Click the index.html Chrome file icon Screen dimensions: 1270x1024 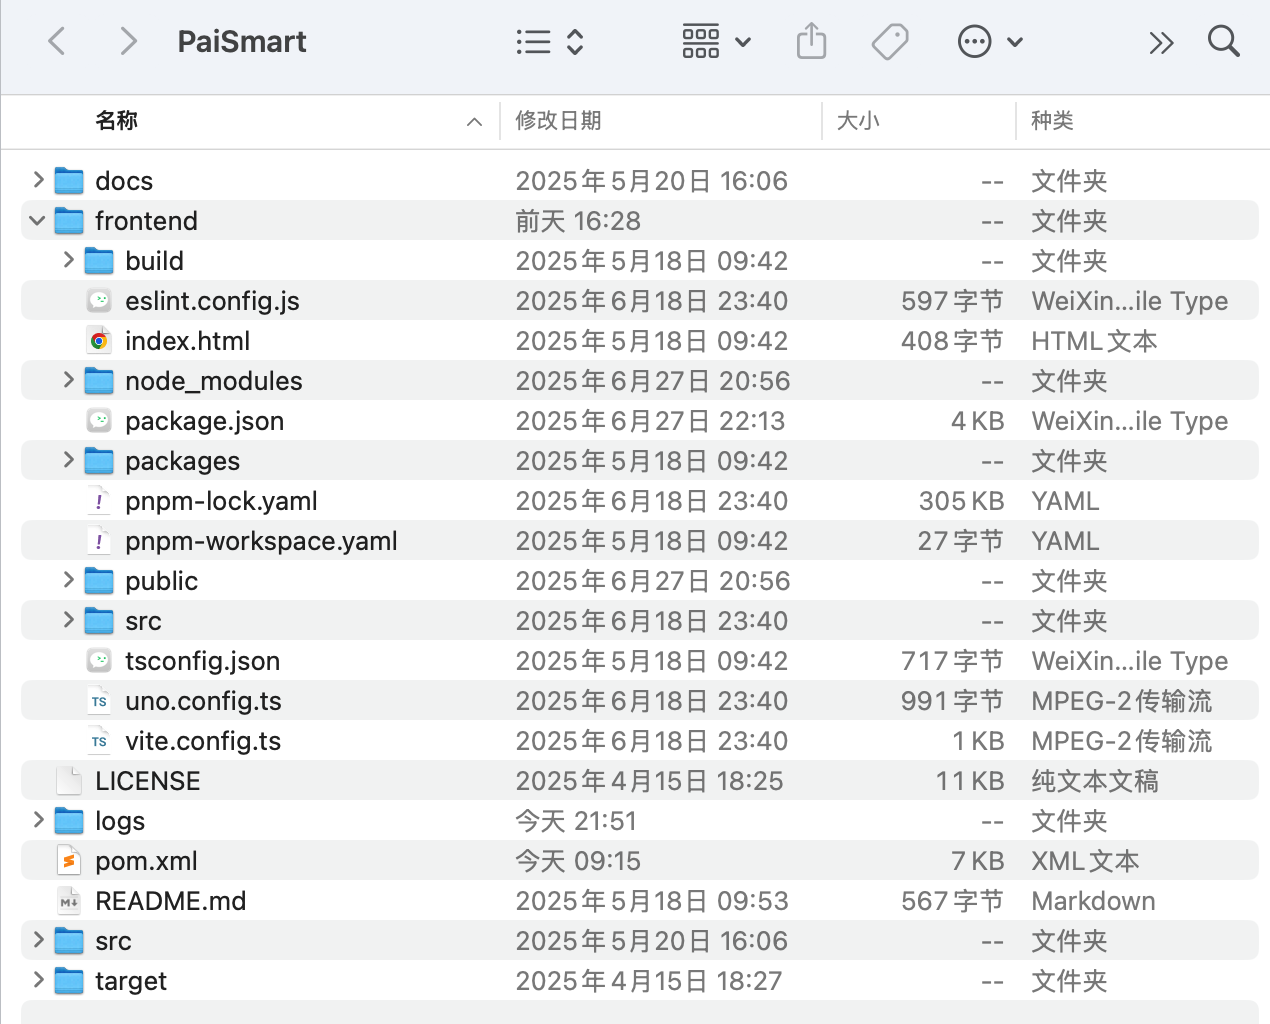pyautogui.click(x=99, y=341)
